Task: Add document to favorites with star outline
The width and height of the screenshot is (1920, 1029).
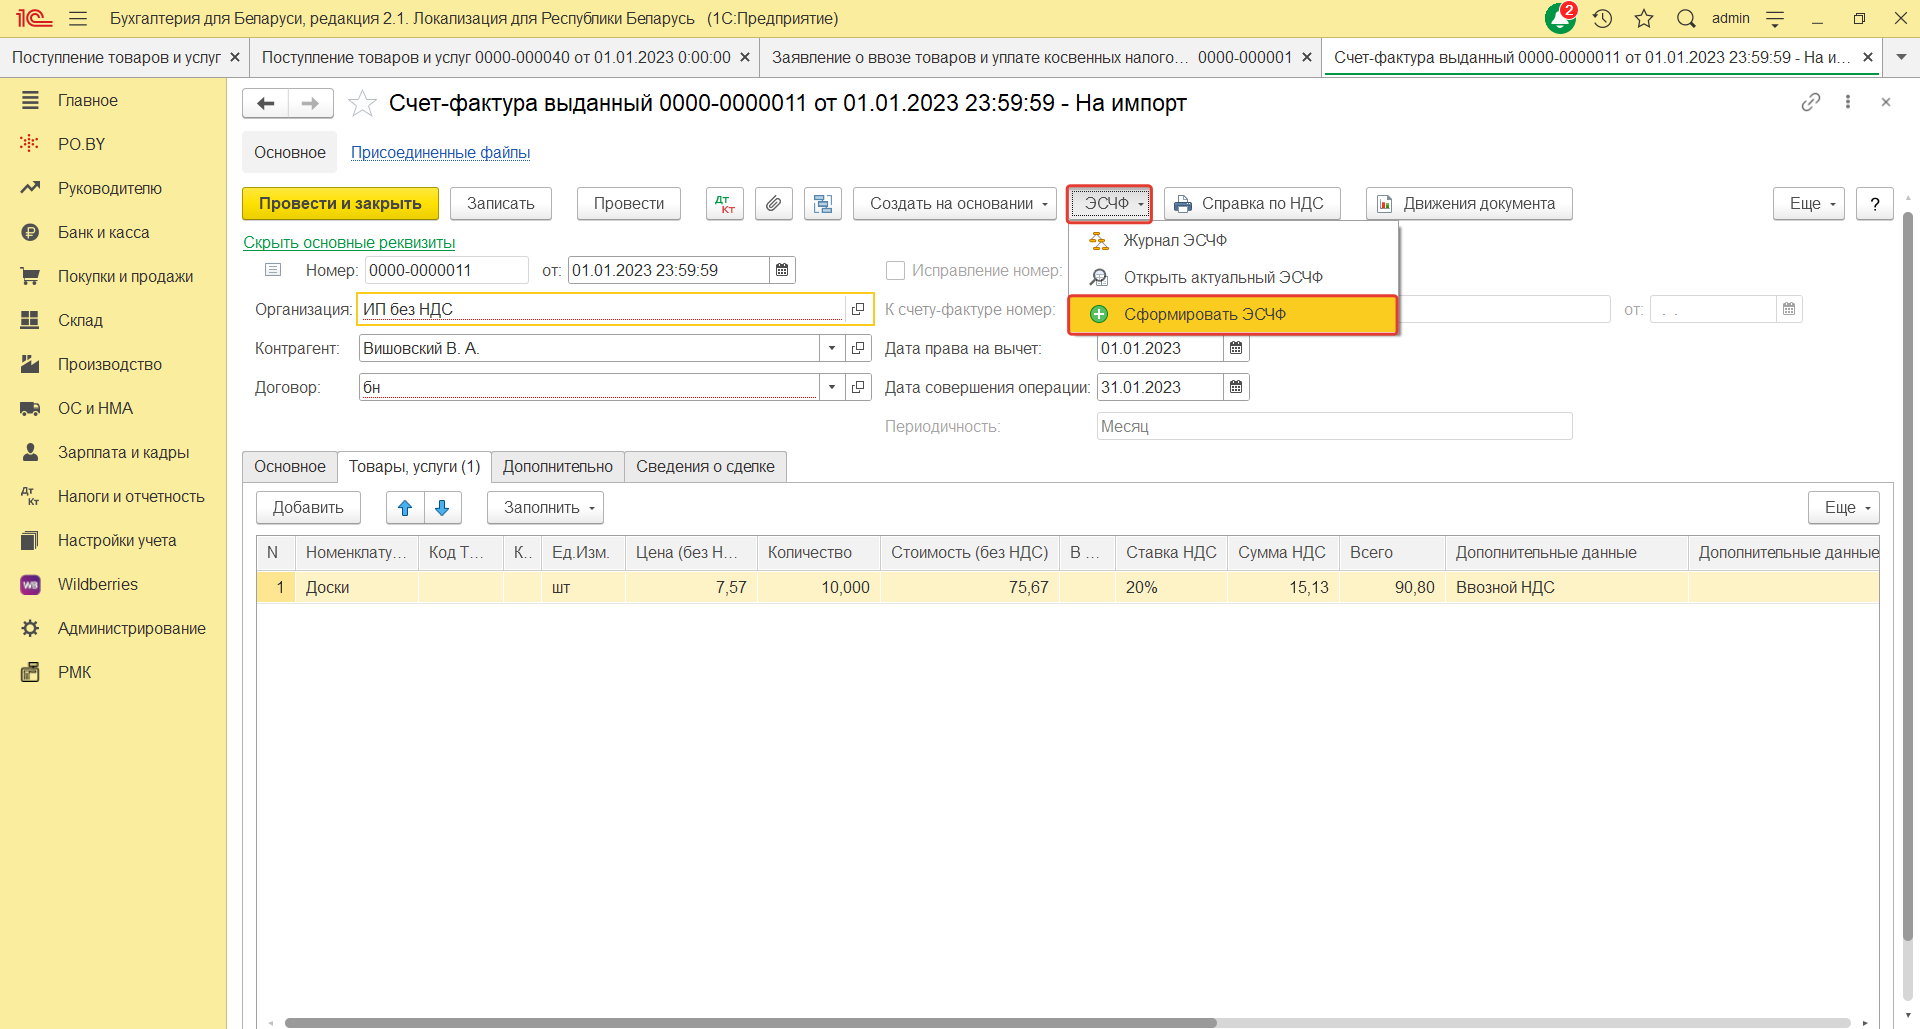Action: point(362,103)
